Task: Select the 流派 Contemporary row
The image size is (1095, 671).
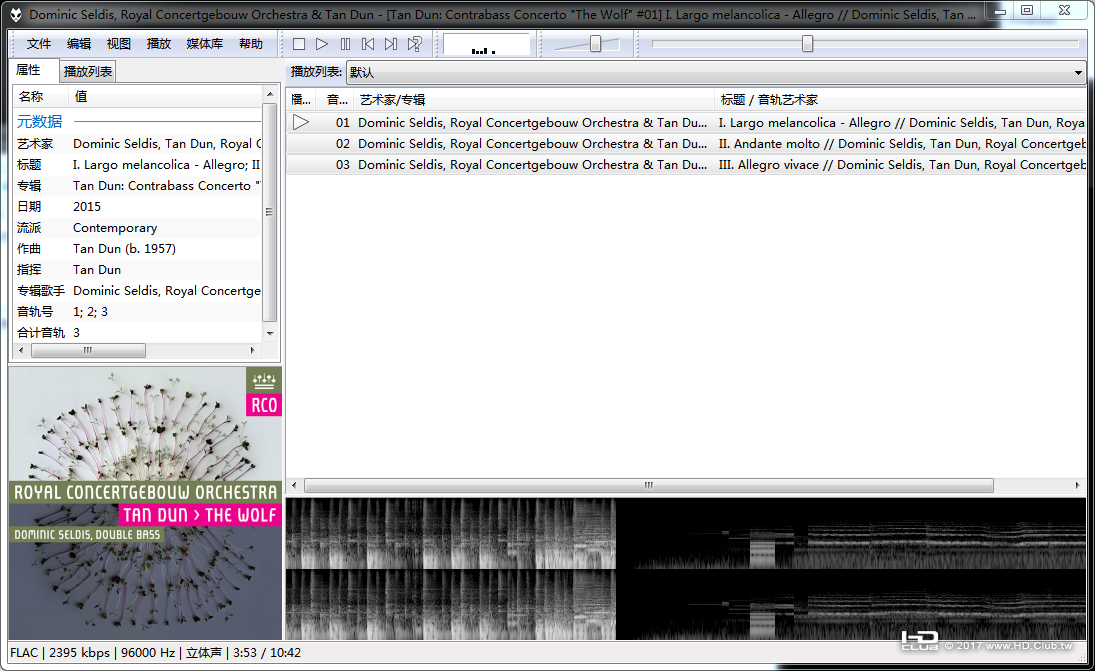Action: coord(138,228)
